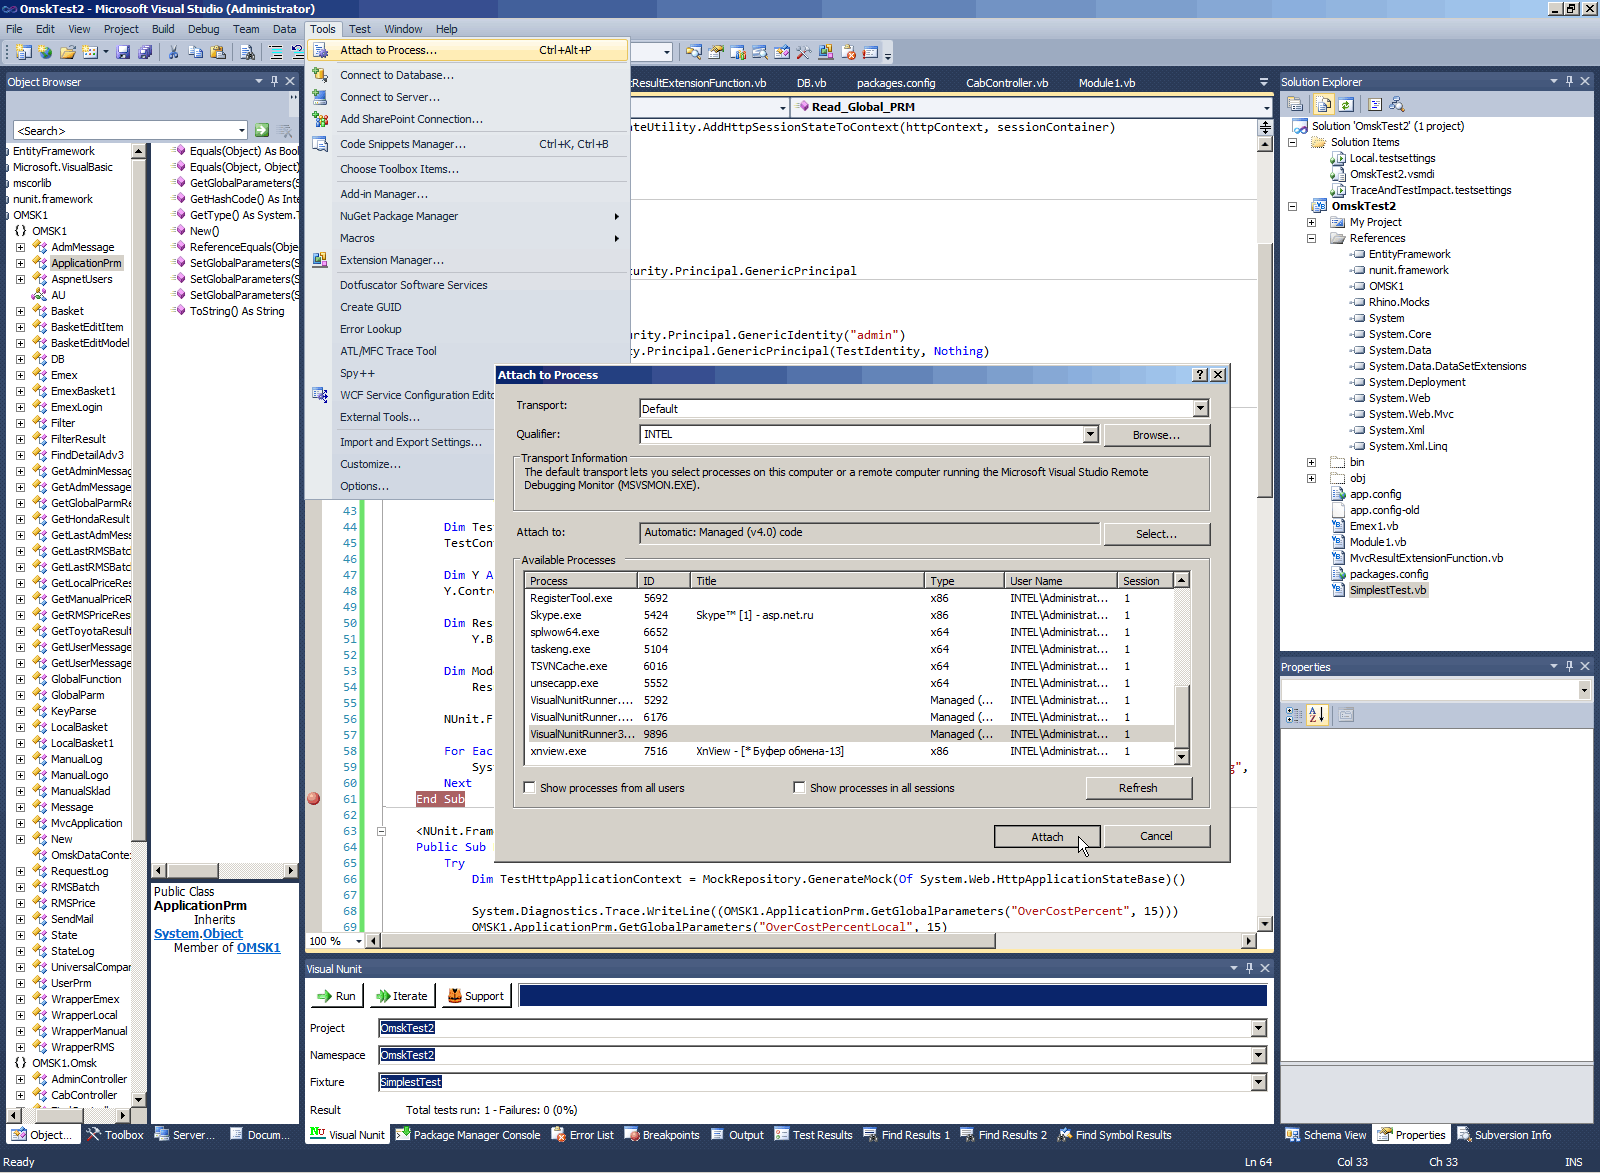Select the xnview.exe process row
Image resolution: width=1600 pixels, height=1174 pixels.
pyautogui.click(x=850, y=751)
